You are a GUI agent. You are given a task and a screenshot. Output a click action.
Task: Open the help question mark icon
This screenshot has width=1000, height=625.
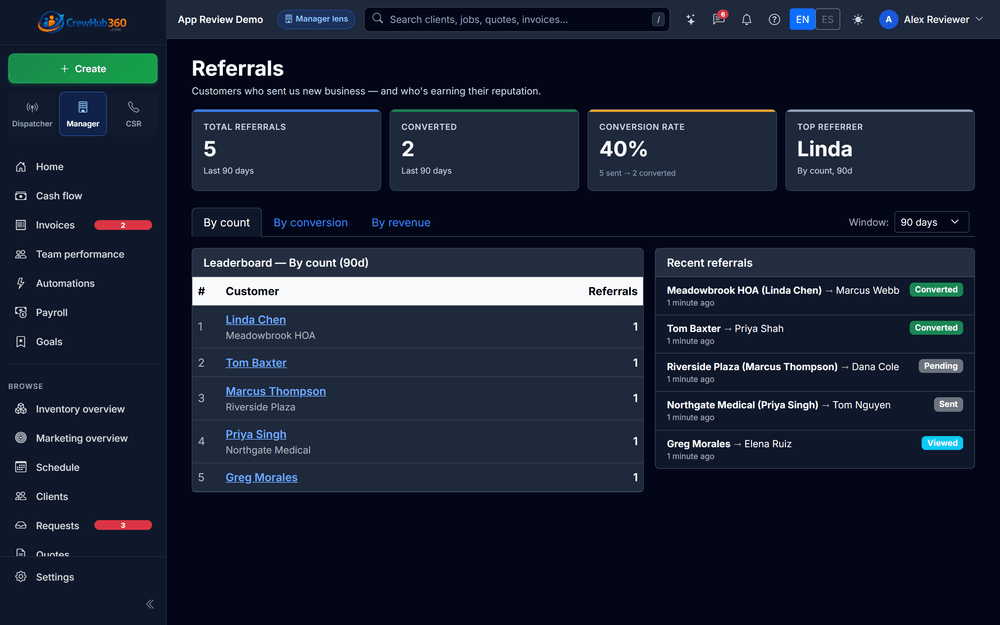point(774,20)
